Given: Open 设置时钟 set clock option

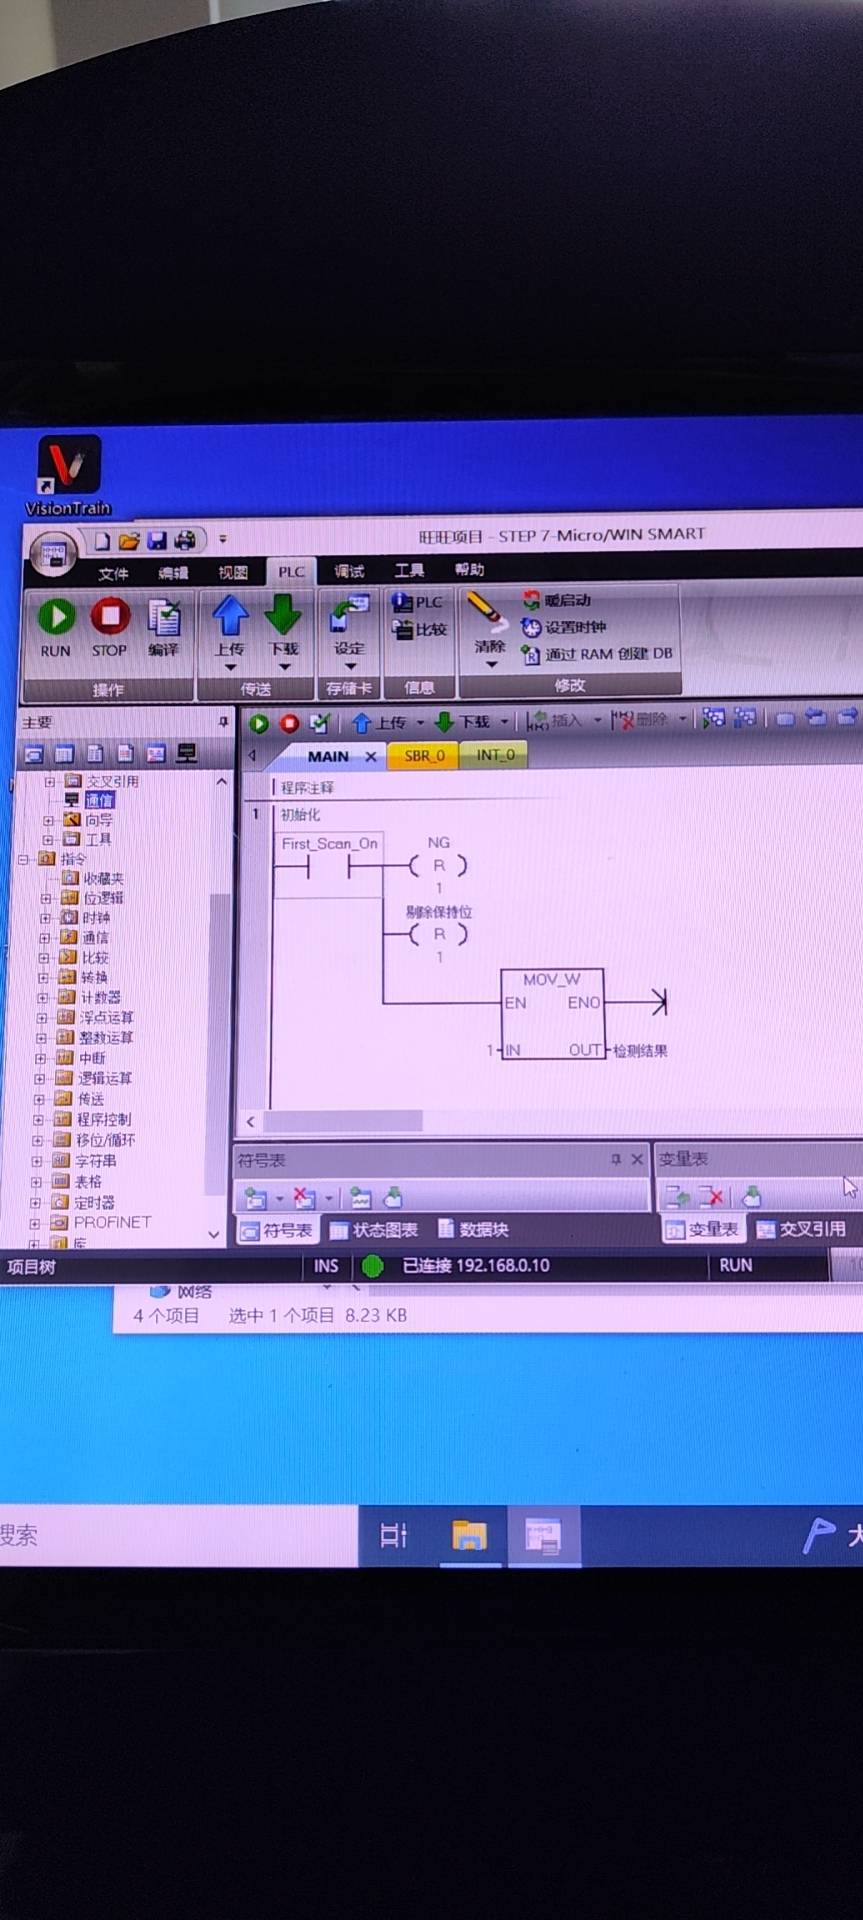Looking at the screenshot, I should [565, 627].
